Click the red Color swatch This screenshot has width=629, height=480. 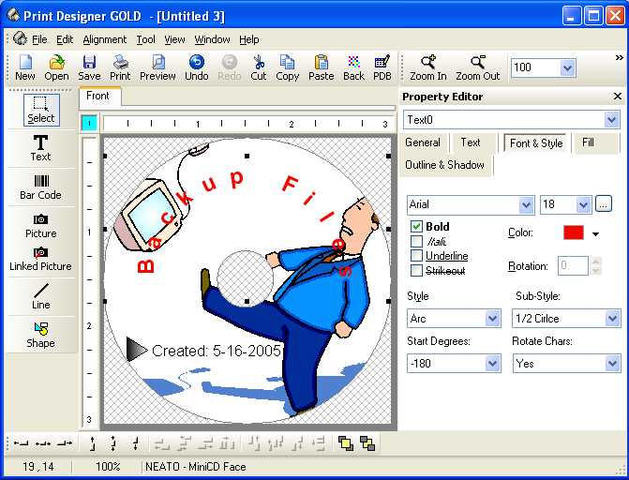(573, 233)
